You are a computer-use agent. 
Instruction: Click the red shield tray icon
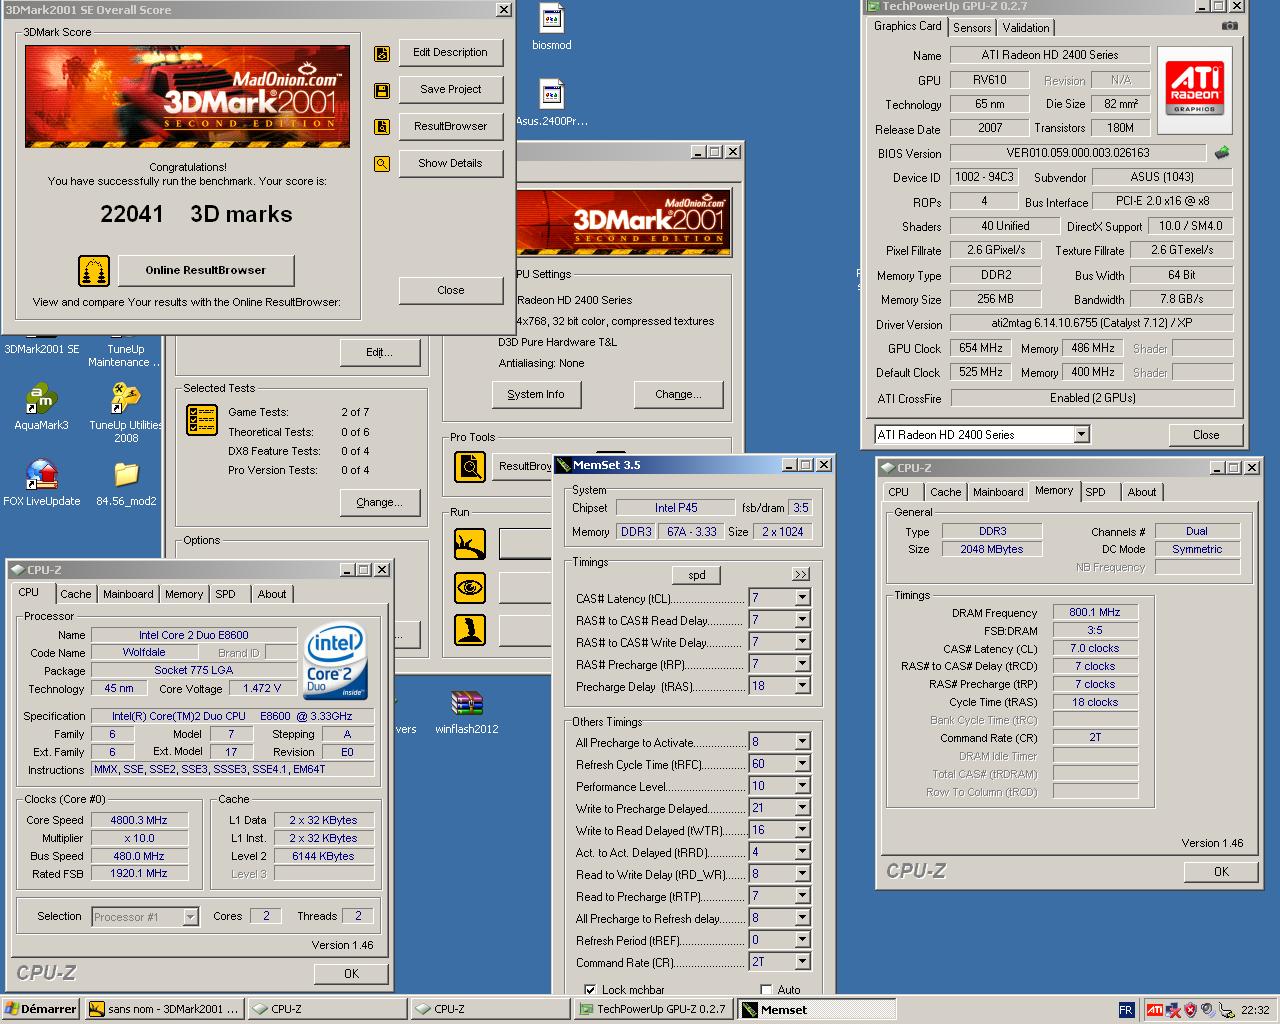pyautogui.click(x=1190, y=1010)
